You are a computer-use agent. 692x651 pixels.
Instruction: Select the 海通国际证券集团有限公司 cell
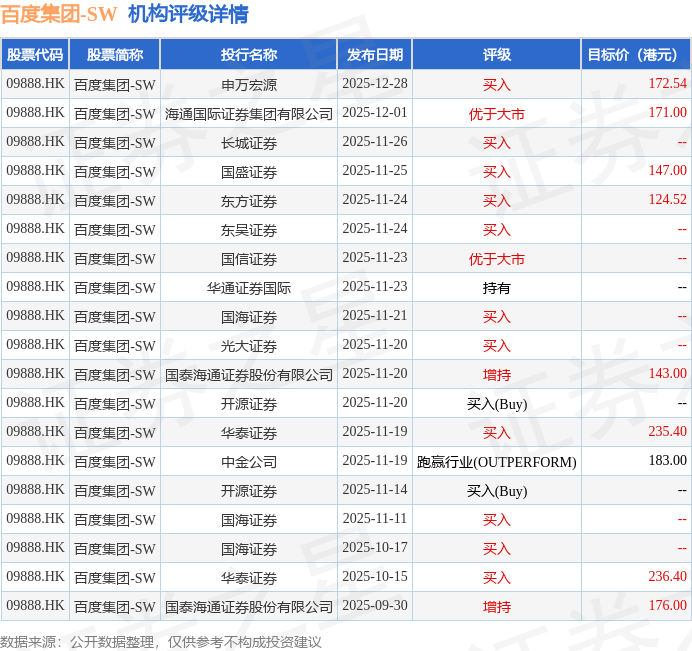point(249,113)
